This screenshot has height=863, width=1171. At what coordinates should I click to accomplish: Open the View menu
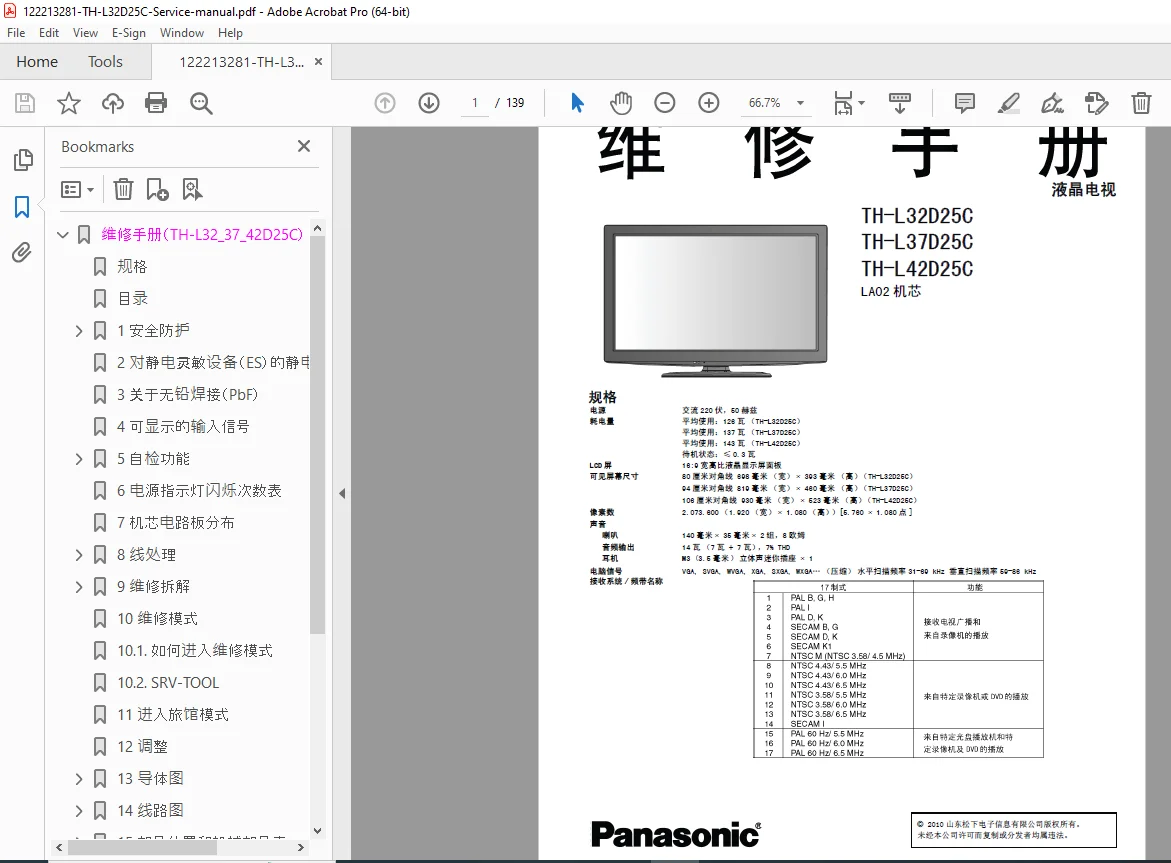(x=85, y=33)
